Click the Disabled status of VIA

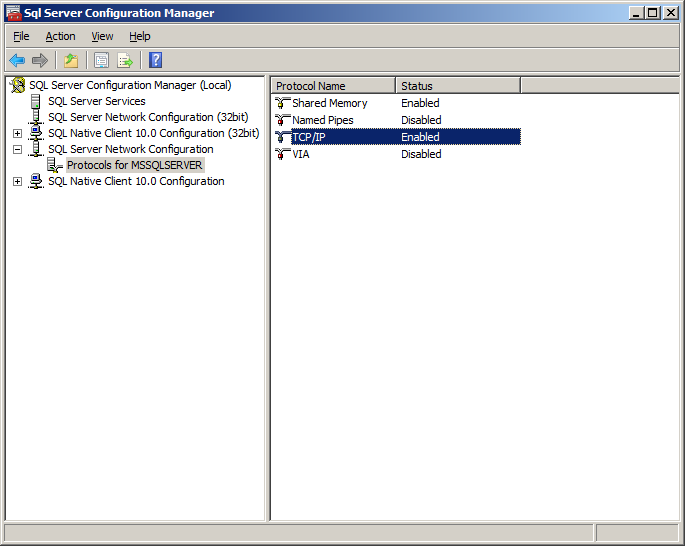421,154
